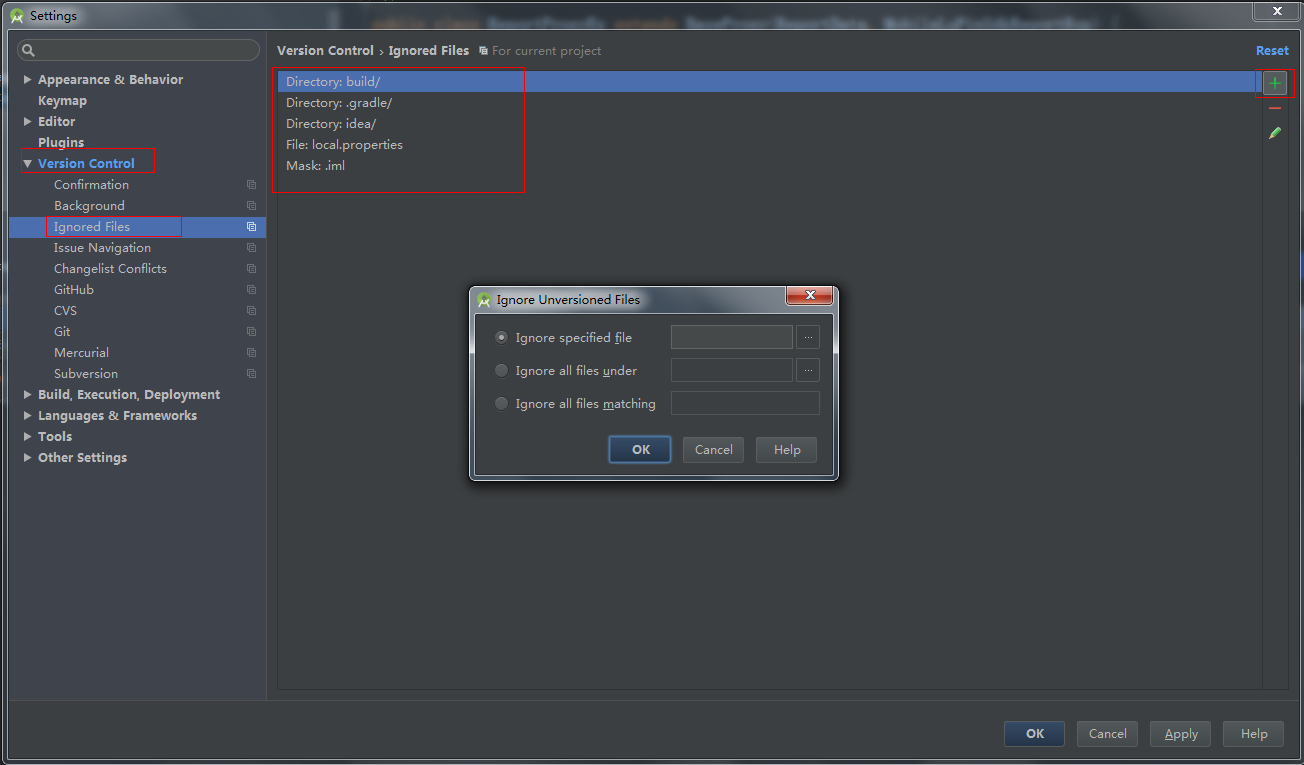Viewport: 1304px width, 765px height.
Task: Select Ignore all files under radio
Action: click(x=502, y=371)
